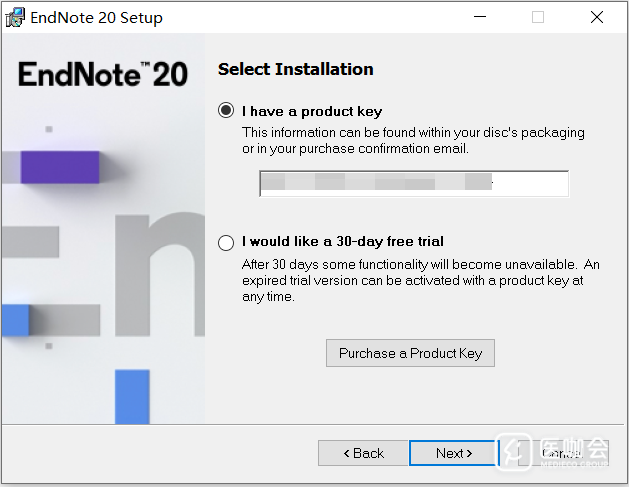Click the "Select Installation" heading

click(296, 70)
